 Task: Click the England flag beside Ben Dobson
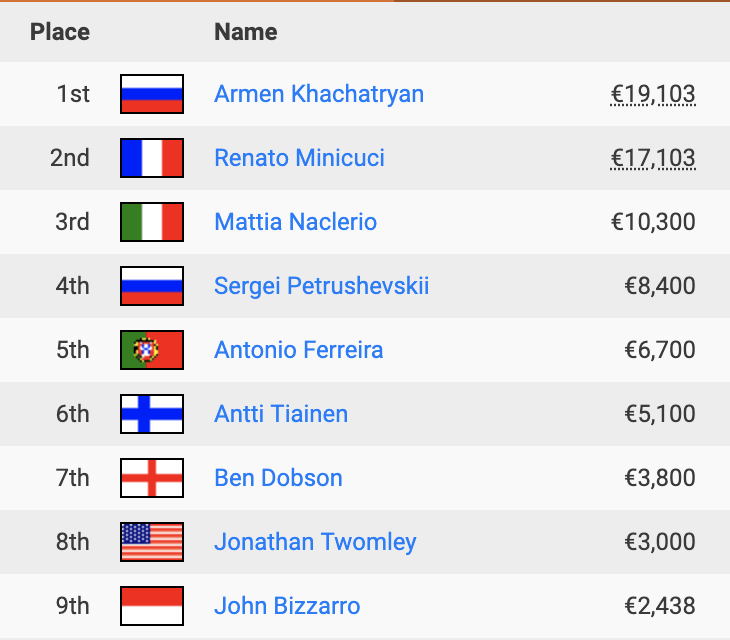(152, 478)
